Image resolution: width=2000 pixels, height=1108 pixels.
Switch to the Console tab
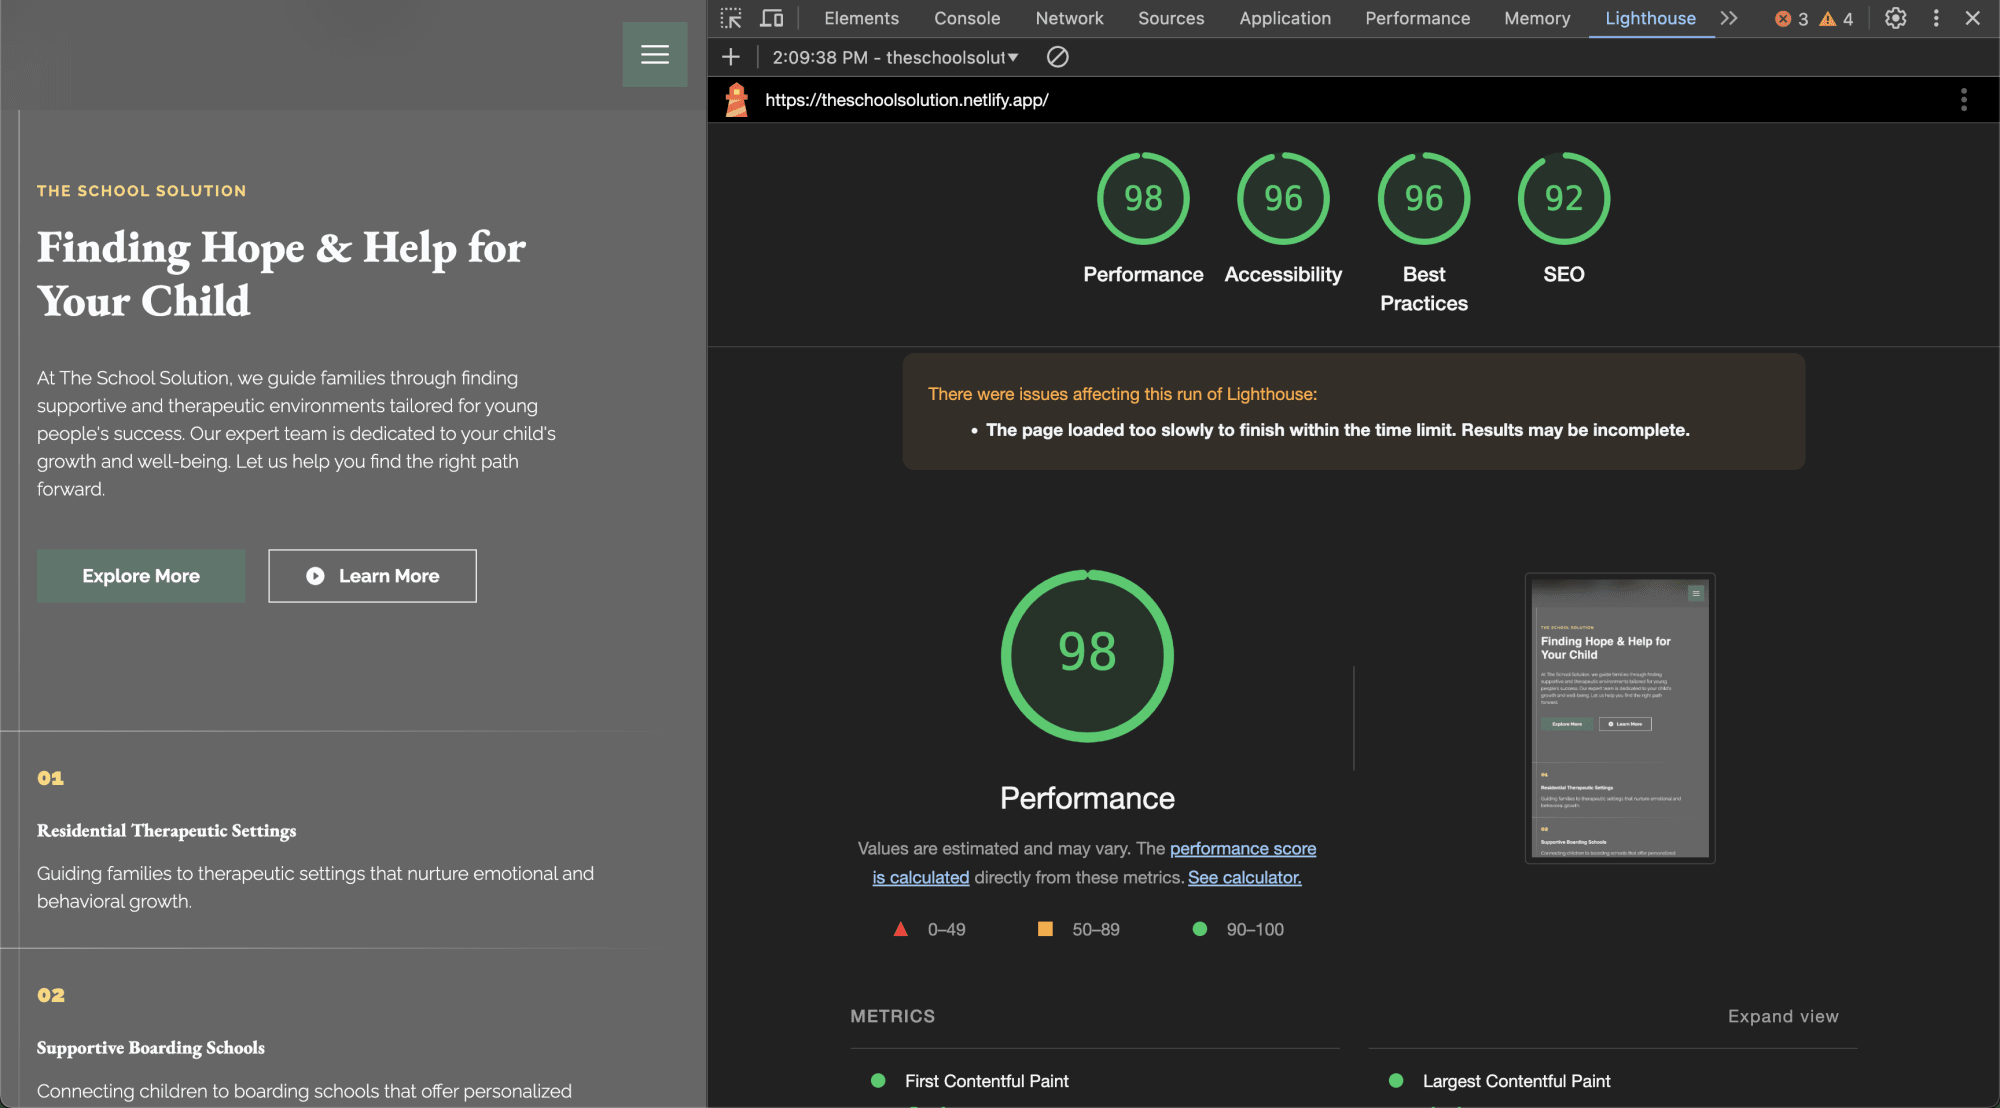coord(966,18)
